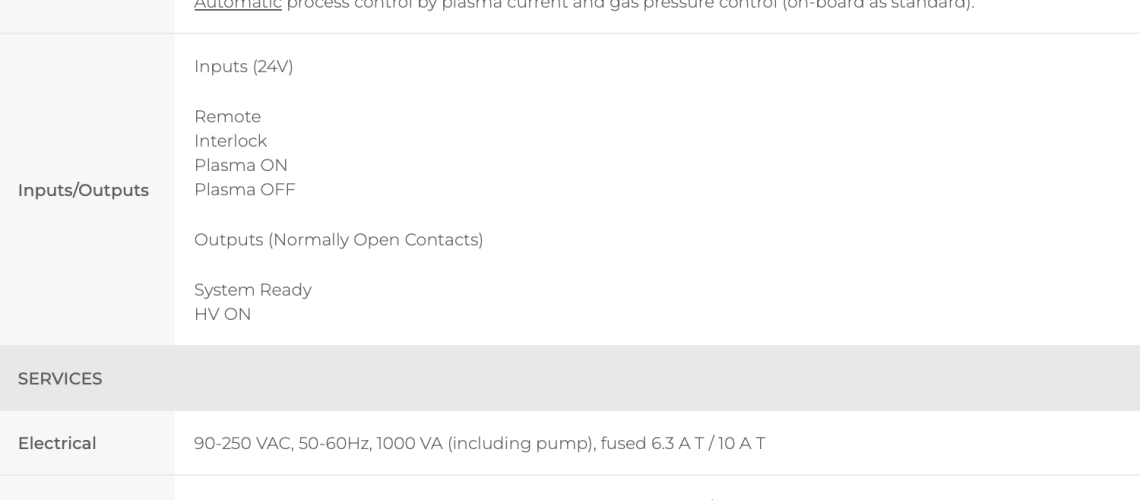
Task: Click the Inputs/Outputs row label
Action: [x=84, y=190]
